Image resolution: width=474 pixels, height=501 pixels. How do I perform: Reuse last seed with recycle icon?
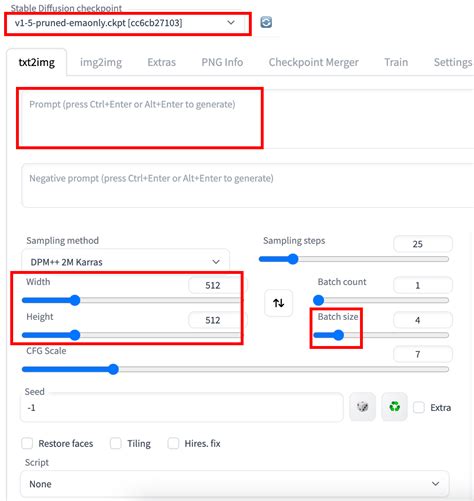394,407
